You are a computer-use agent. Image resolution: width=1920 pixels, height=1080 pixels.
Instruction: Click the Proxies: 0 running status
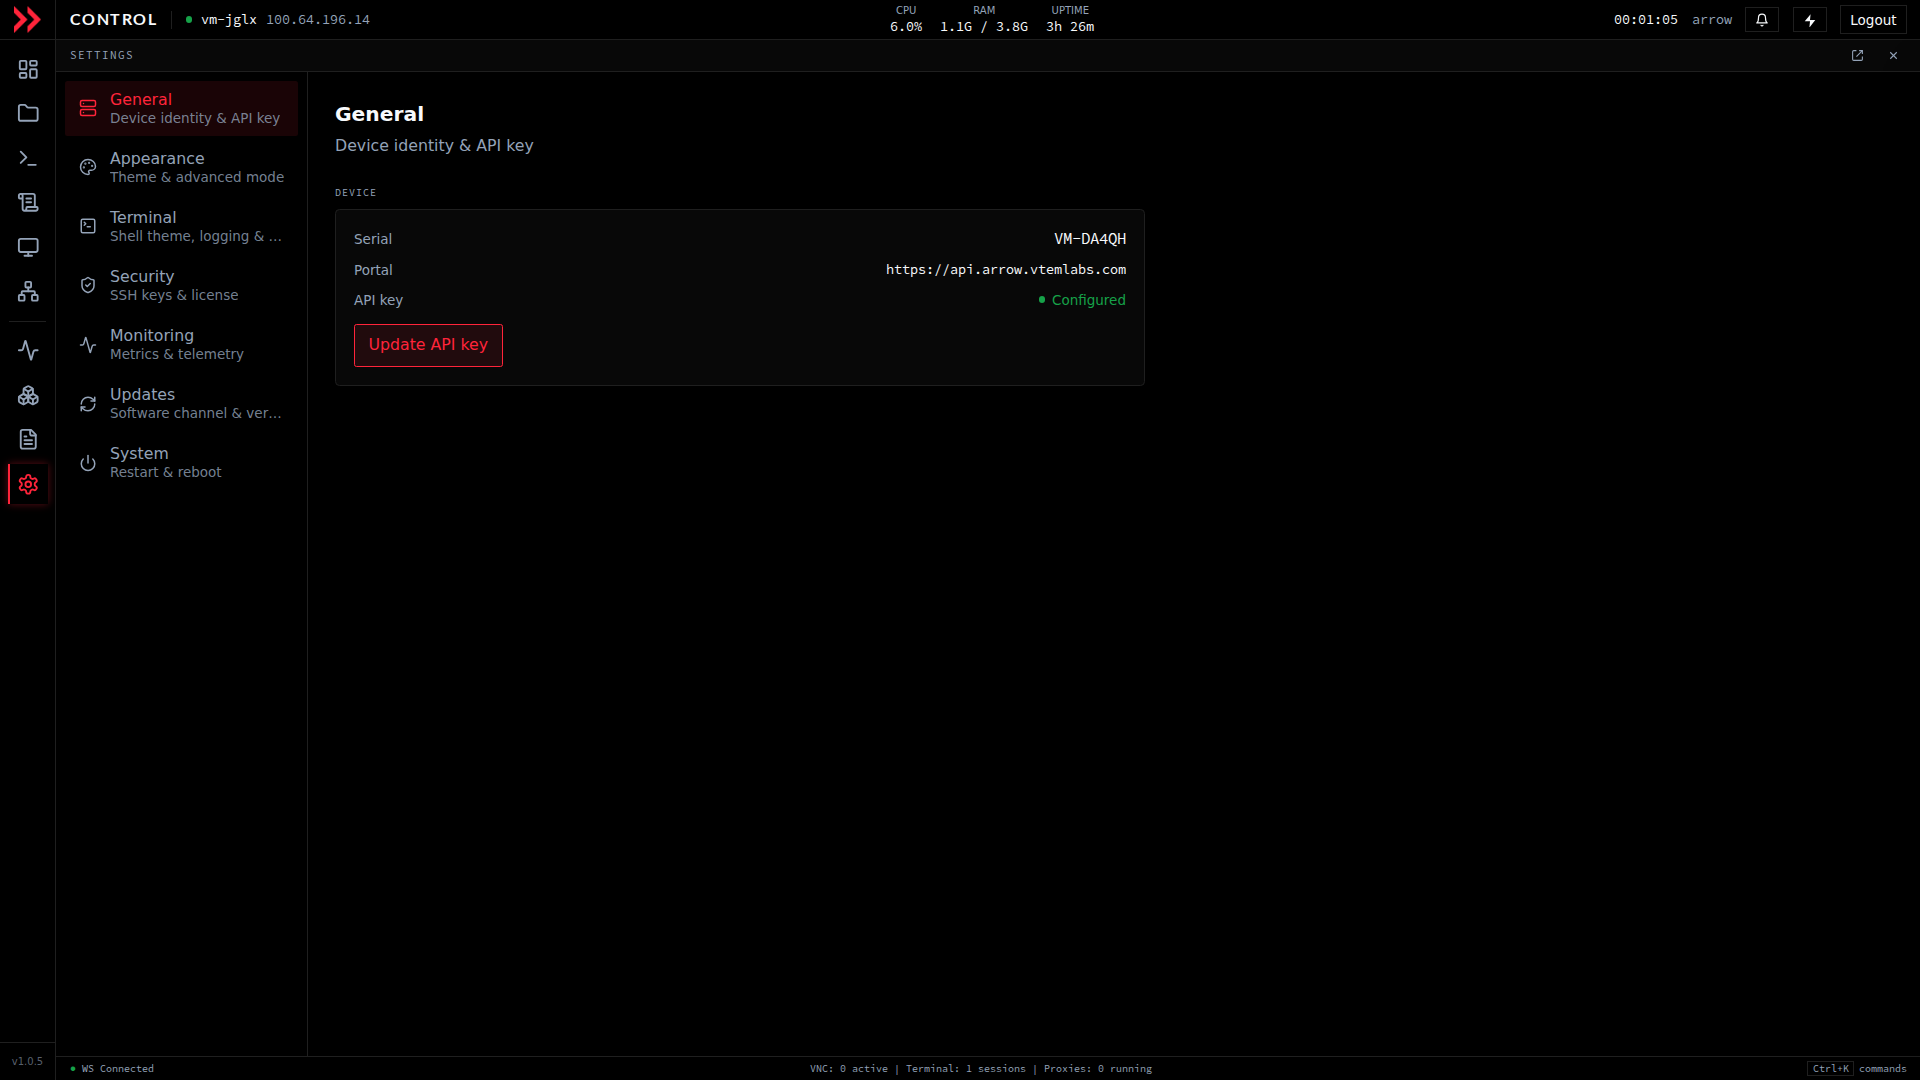1097,1069
